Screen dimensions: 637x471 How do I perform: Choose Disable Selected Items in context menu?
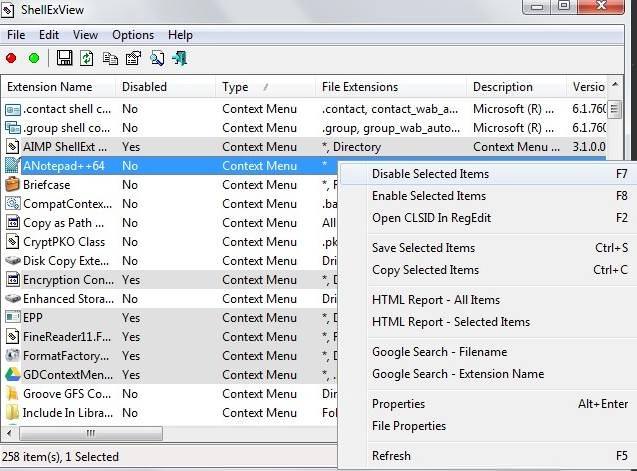(487, 174)
